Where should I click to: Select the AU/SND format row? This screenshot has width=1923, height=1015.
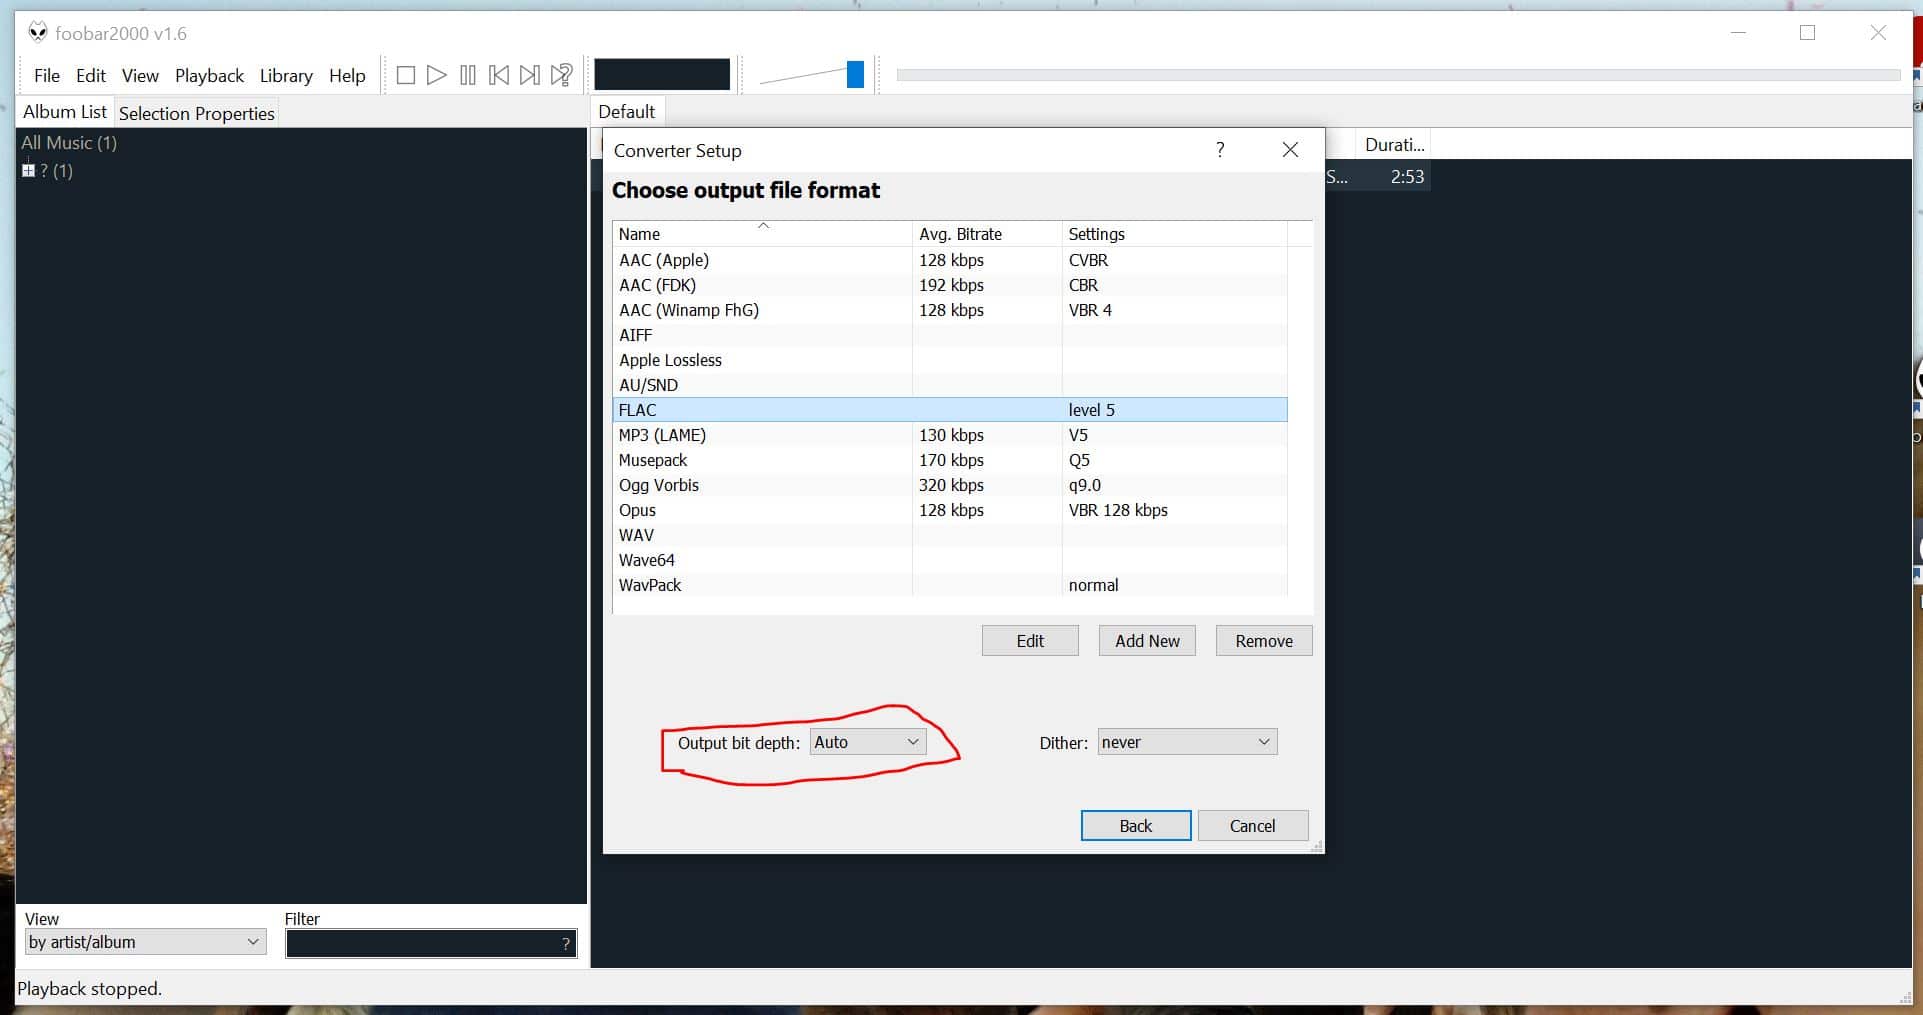click(950, 385)
